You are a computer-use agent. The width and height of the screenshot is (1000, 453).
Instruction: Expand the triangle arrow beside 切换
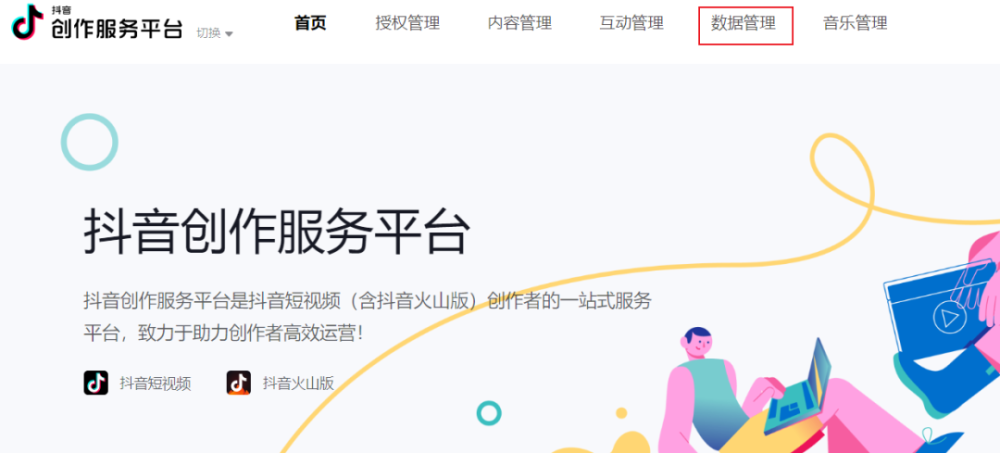(229, 34)
